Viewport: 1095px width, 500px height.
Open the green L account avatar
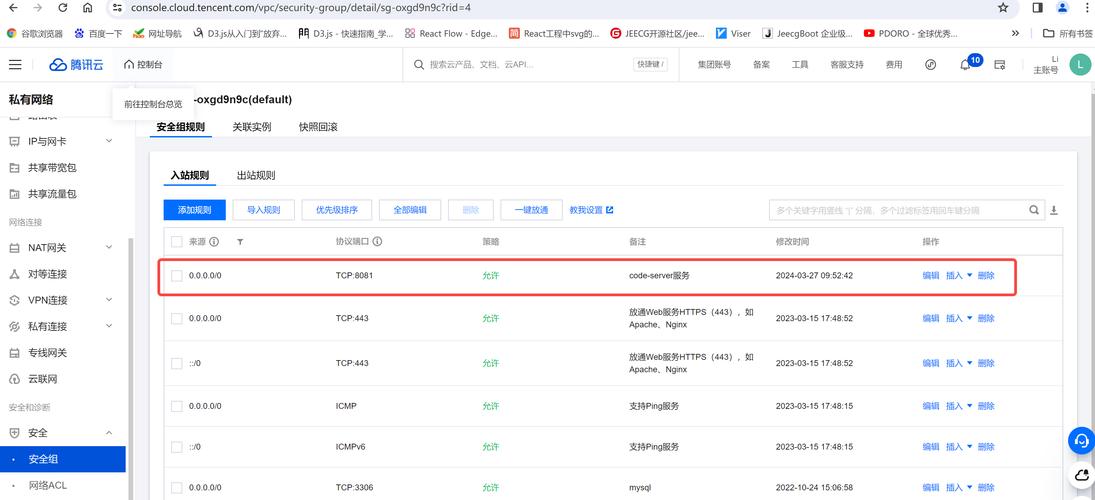[x=1080, y=65]
